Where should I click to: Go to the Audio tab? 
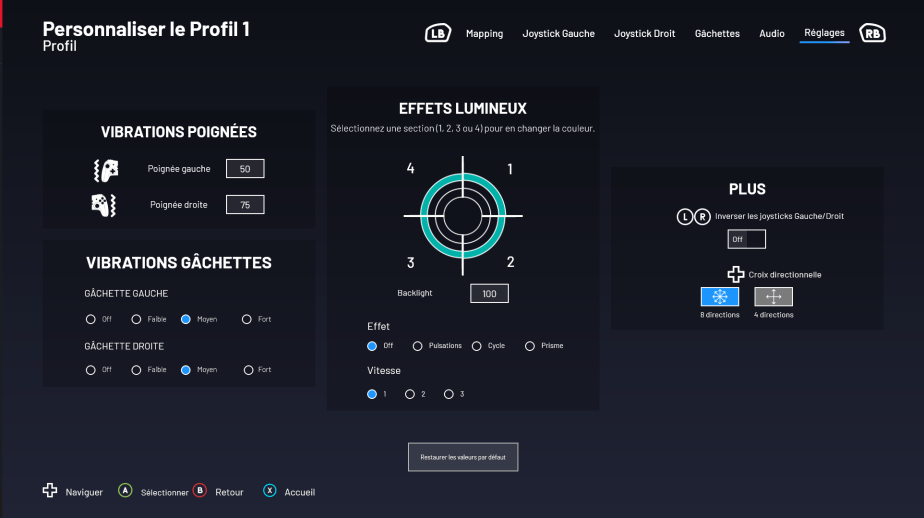(771, 34)
